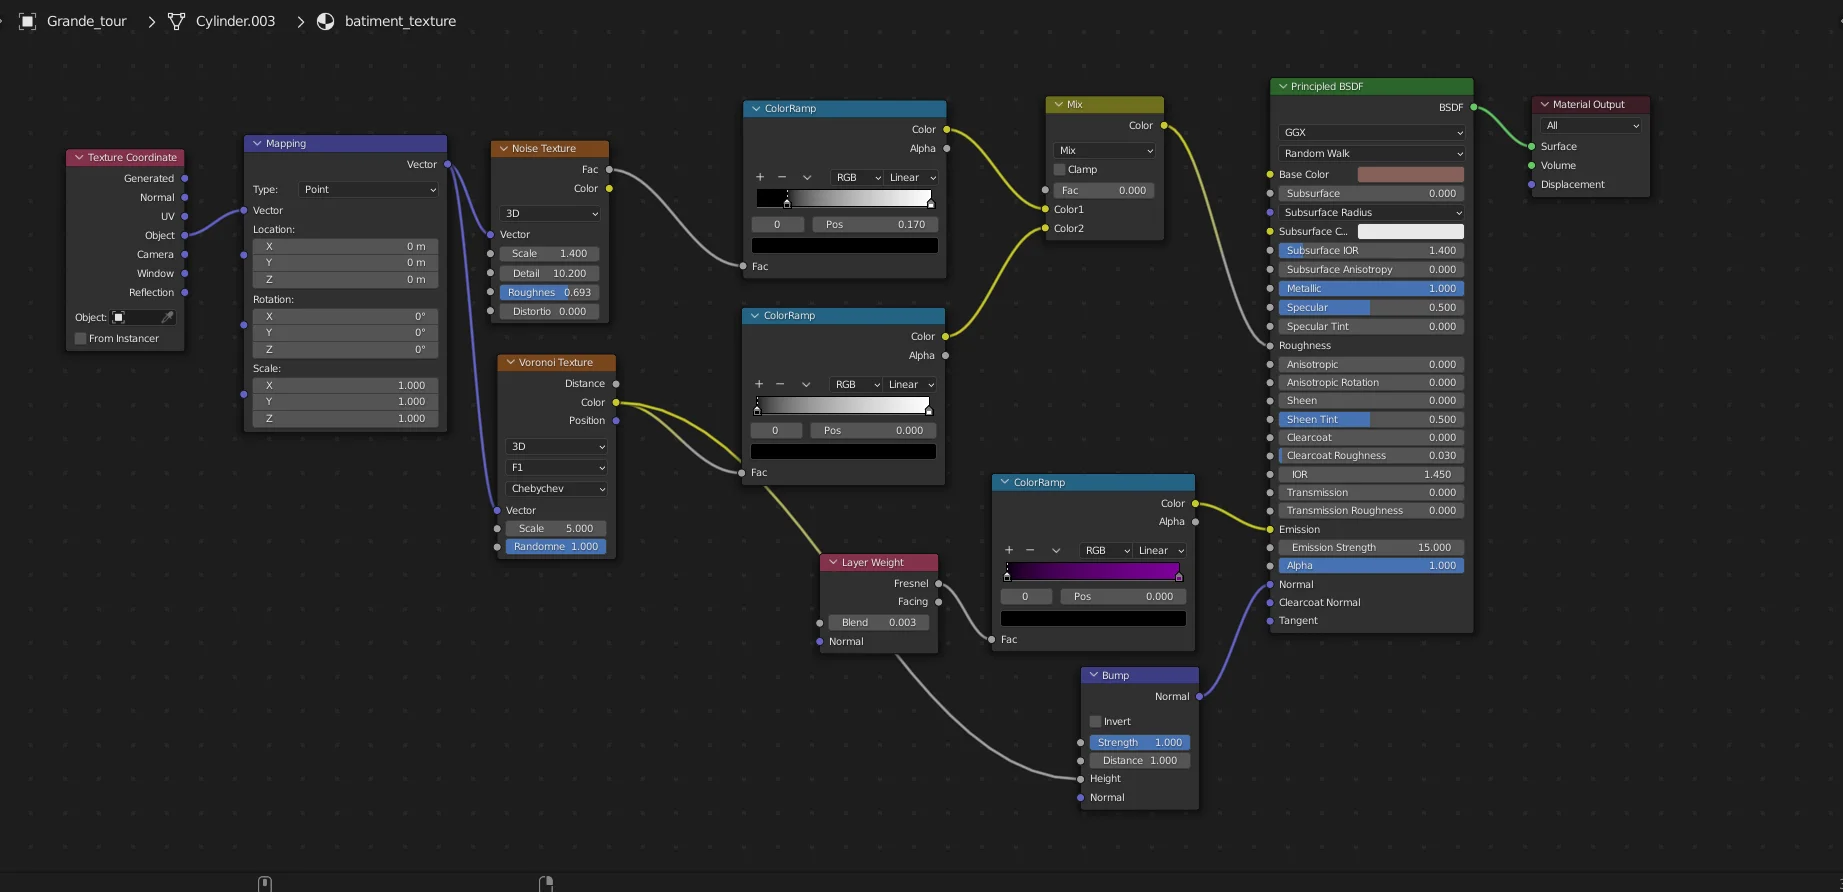The height and width of the screenshot is (892, 1843).
Task: Enable the Clamp checkbox in the Mix node
Action: pos(1060,169)
